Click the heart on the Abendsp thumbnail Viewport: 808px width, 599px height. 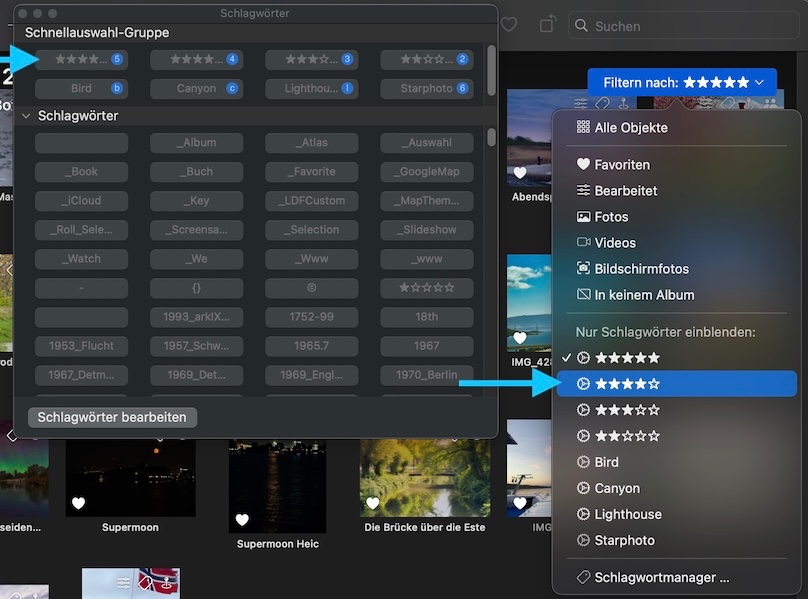pyautogui.click(x=520, y=173)
